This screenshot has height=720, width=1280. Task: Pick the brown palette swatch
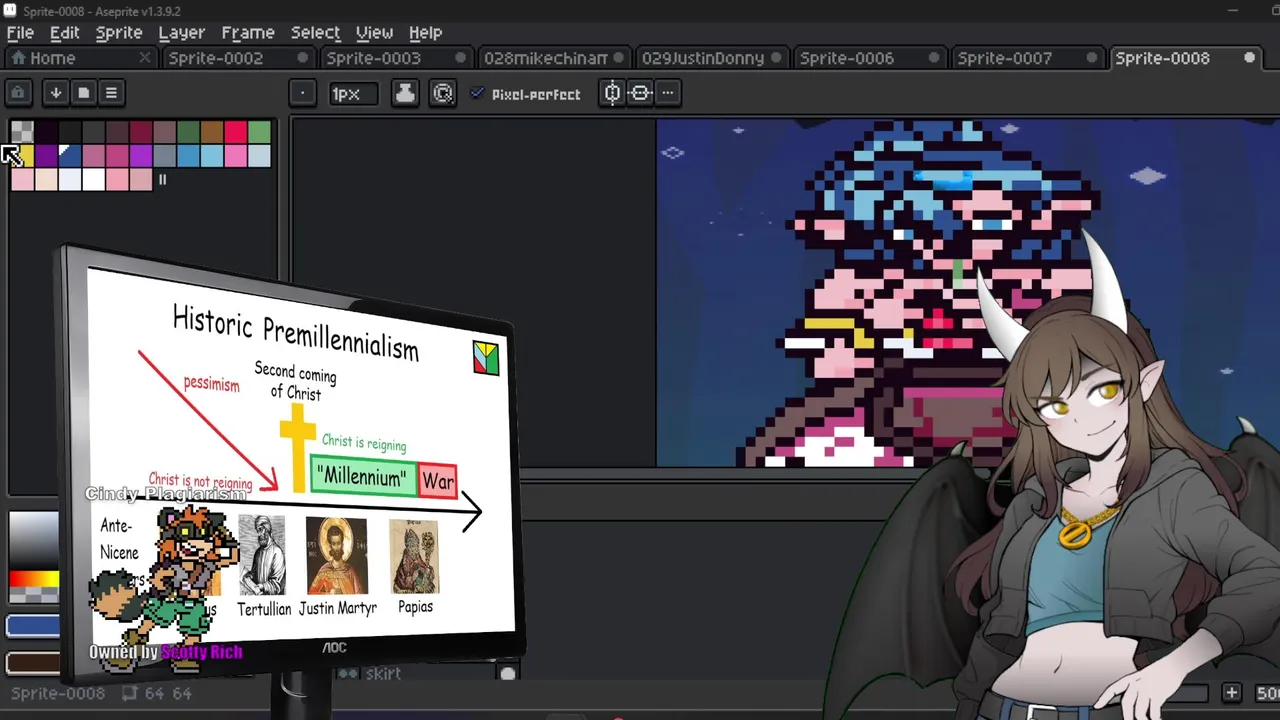(212, 132)
